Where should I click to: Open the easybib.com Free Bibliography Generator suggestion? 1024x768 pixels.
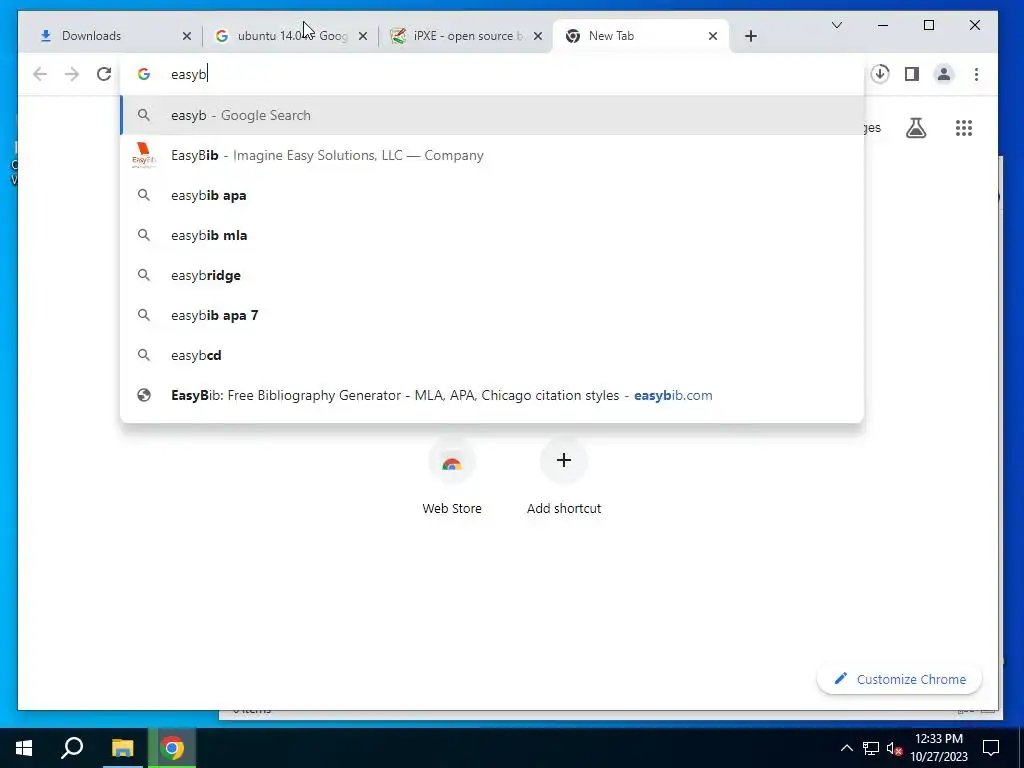point(492,395)
